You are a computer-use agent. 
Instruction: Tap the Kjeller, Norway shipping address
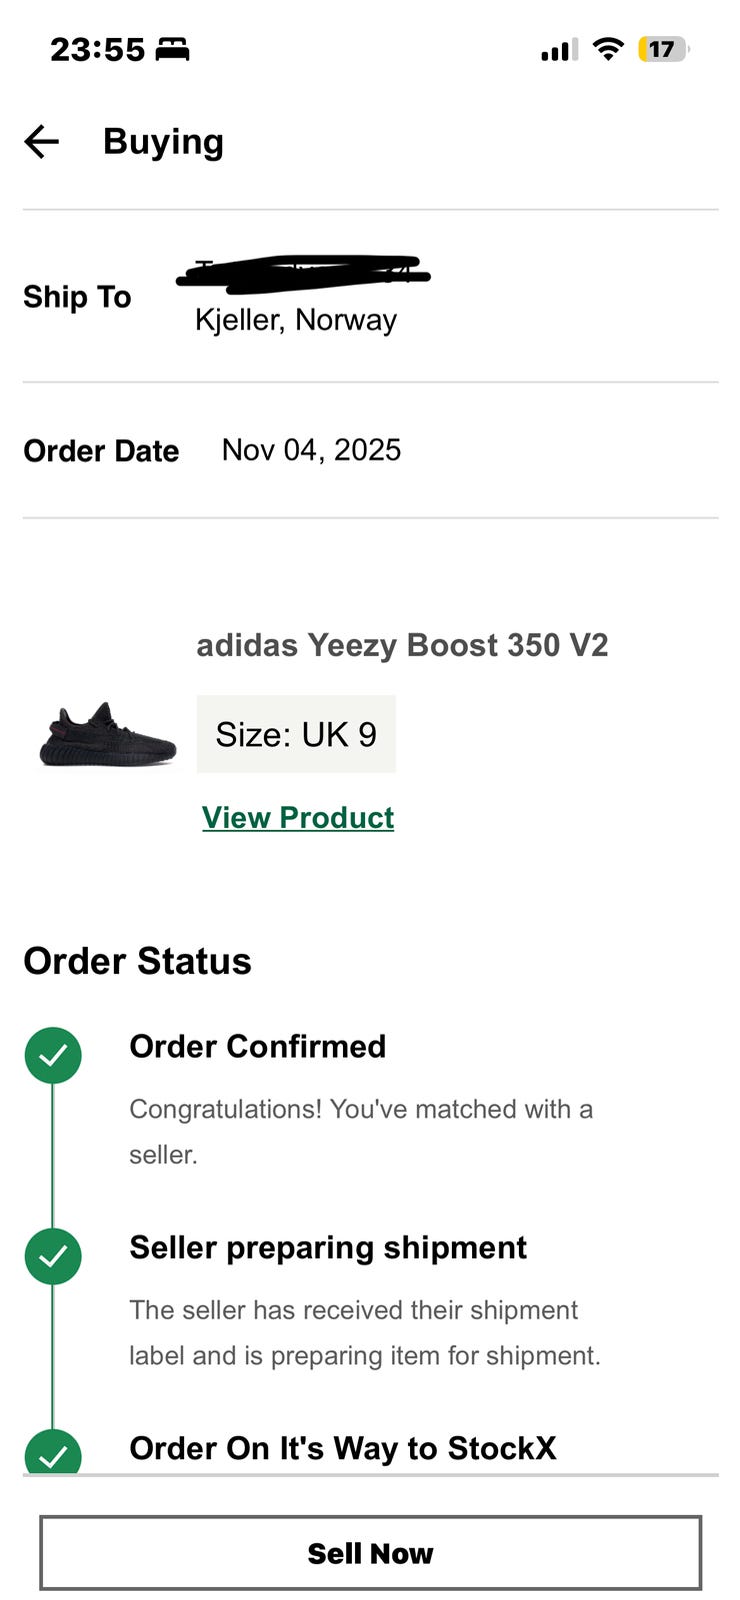[x=296, y=320]
